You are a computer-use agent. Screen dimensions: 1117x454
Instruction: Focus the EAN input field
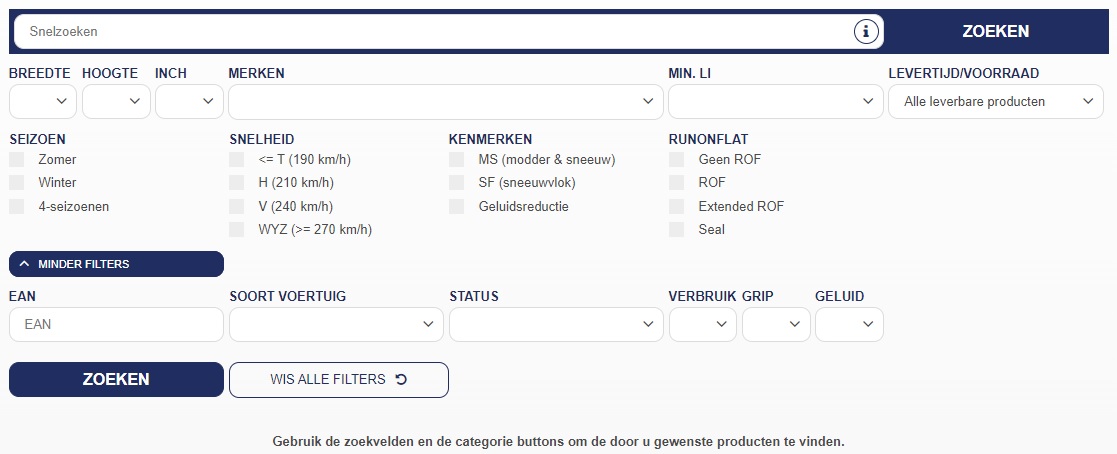116,324
